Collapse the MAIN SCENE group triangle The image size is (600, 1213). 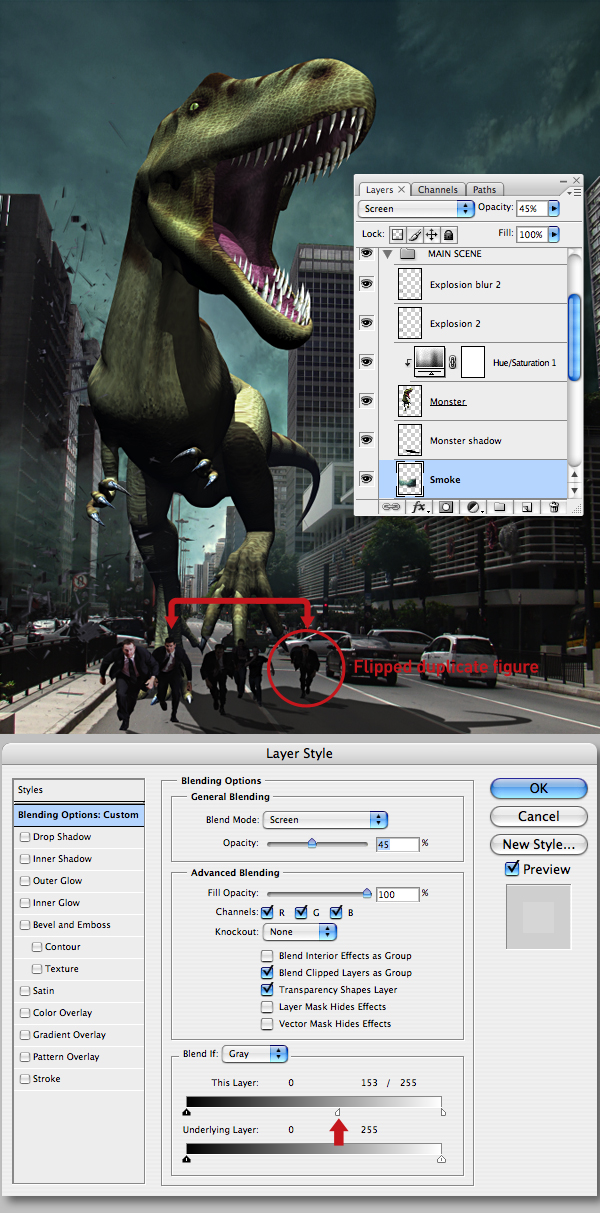tap(388, 254)
